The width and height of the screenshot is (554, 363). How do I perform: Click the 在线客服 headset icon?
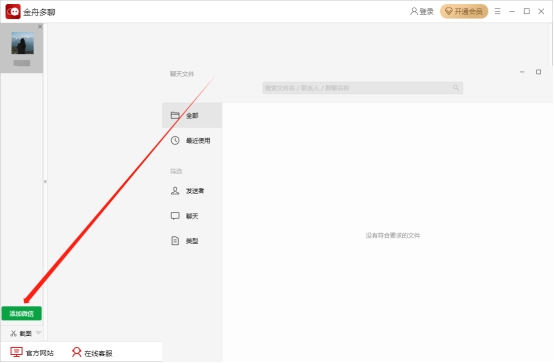tap(76, 352)
